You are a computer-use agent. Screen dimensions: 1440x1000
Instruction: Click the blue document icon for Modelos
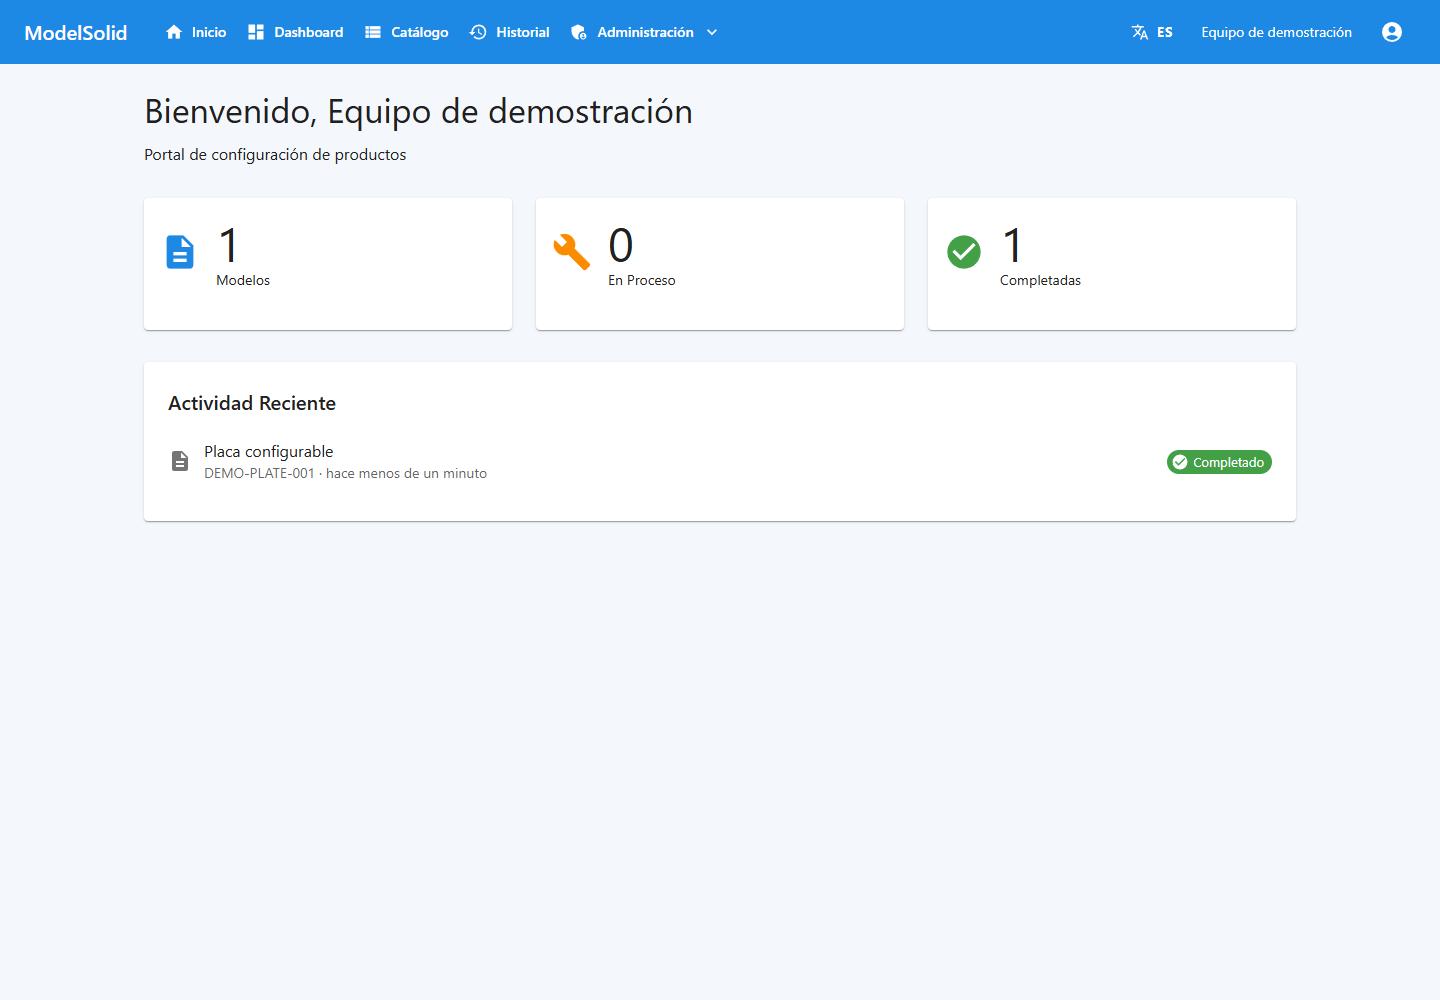[x=180, y=252]
